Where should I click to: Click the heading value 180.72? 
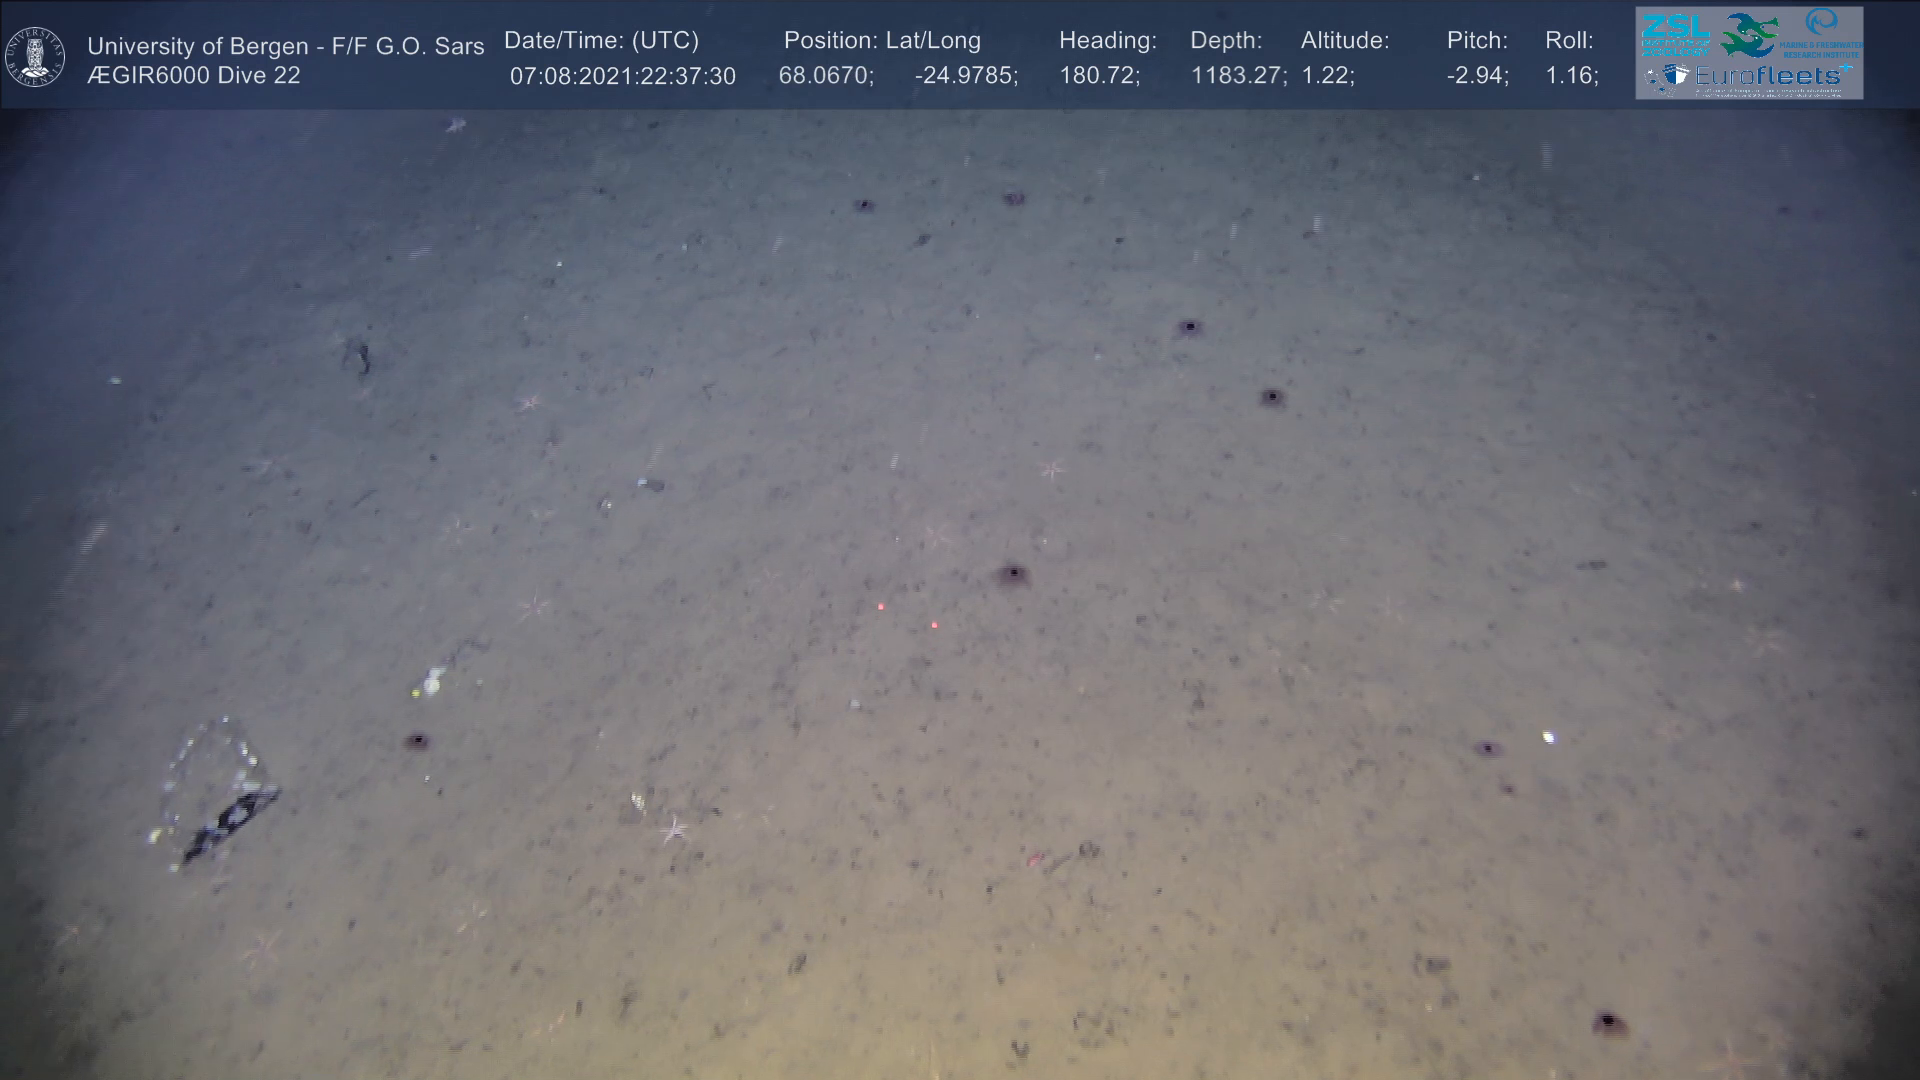pyautogui.click(x=1099, y=76)
